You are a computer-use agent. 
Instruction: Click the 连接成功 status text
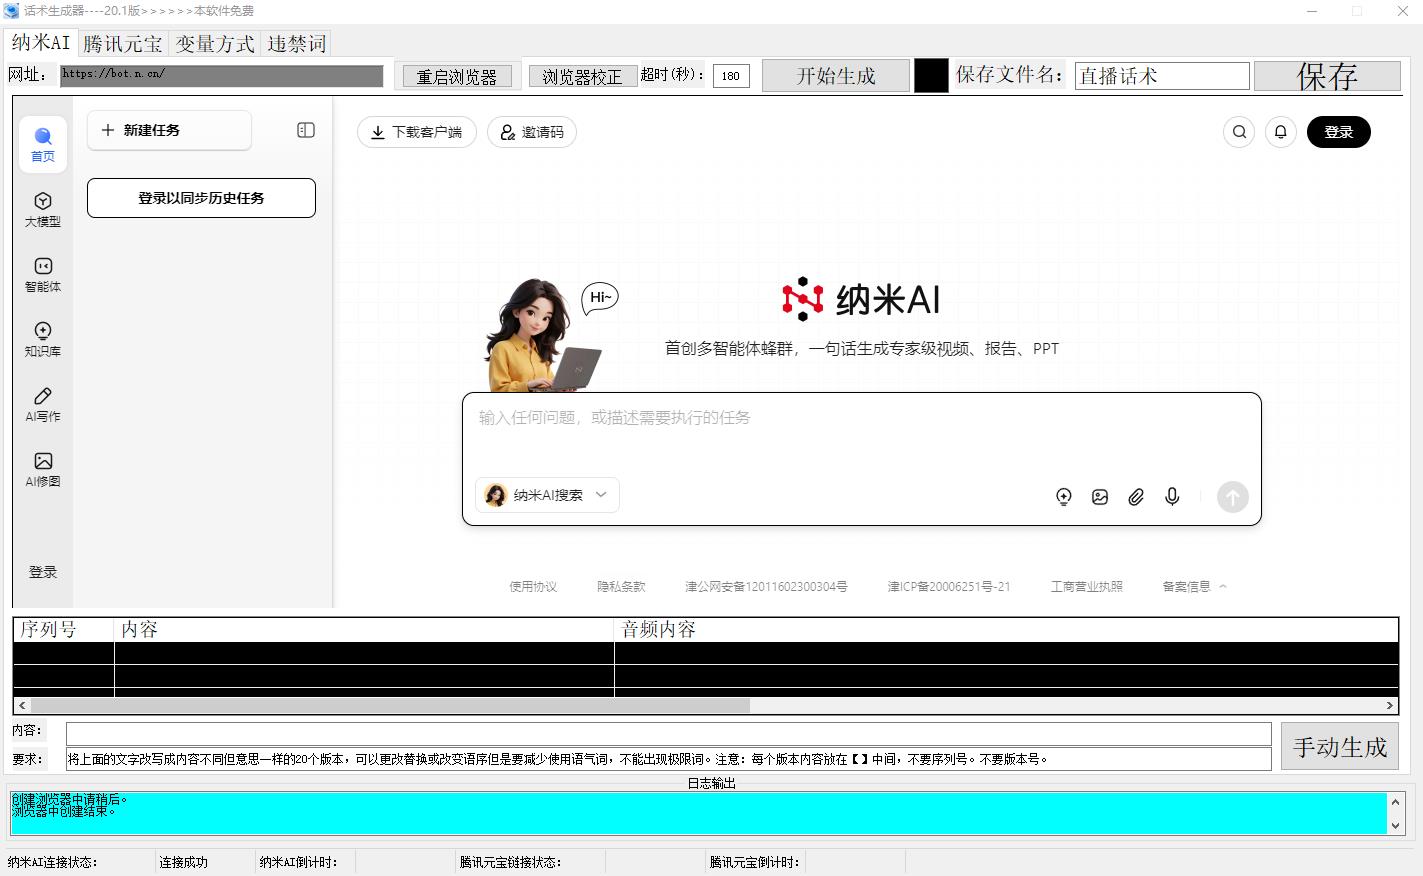(x=184, y=862)
